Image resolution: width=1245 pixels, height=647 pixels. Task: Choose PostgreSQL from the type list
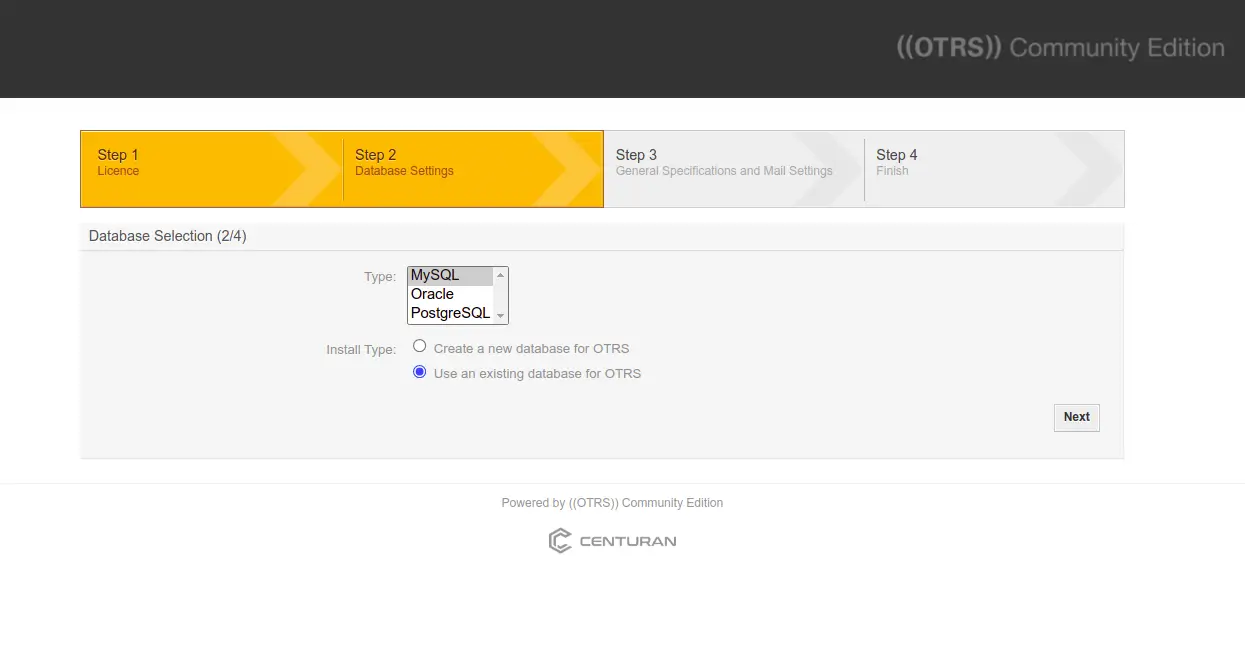click(x=450, y=313)
